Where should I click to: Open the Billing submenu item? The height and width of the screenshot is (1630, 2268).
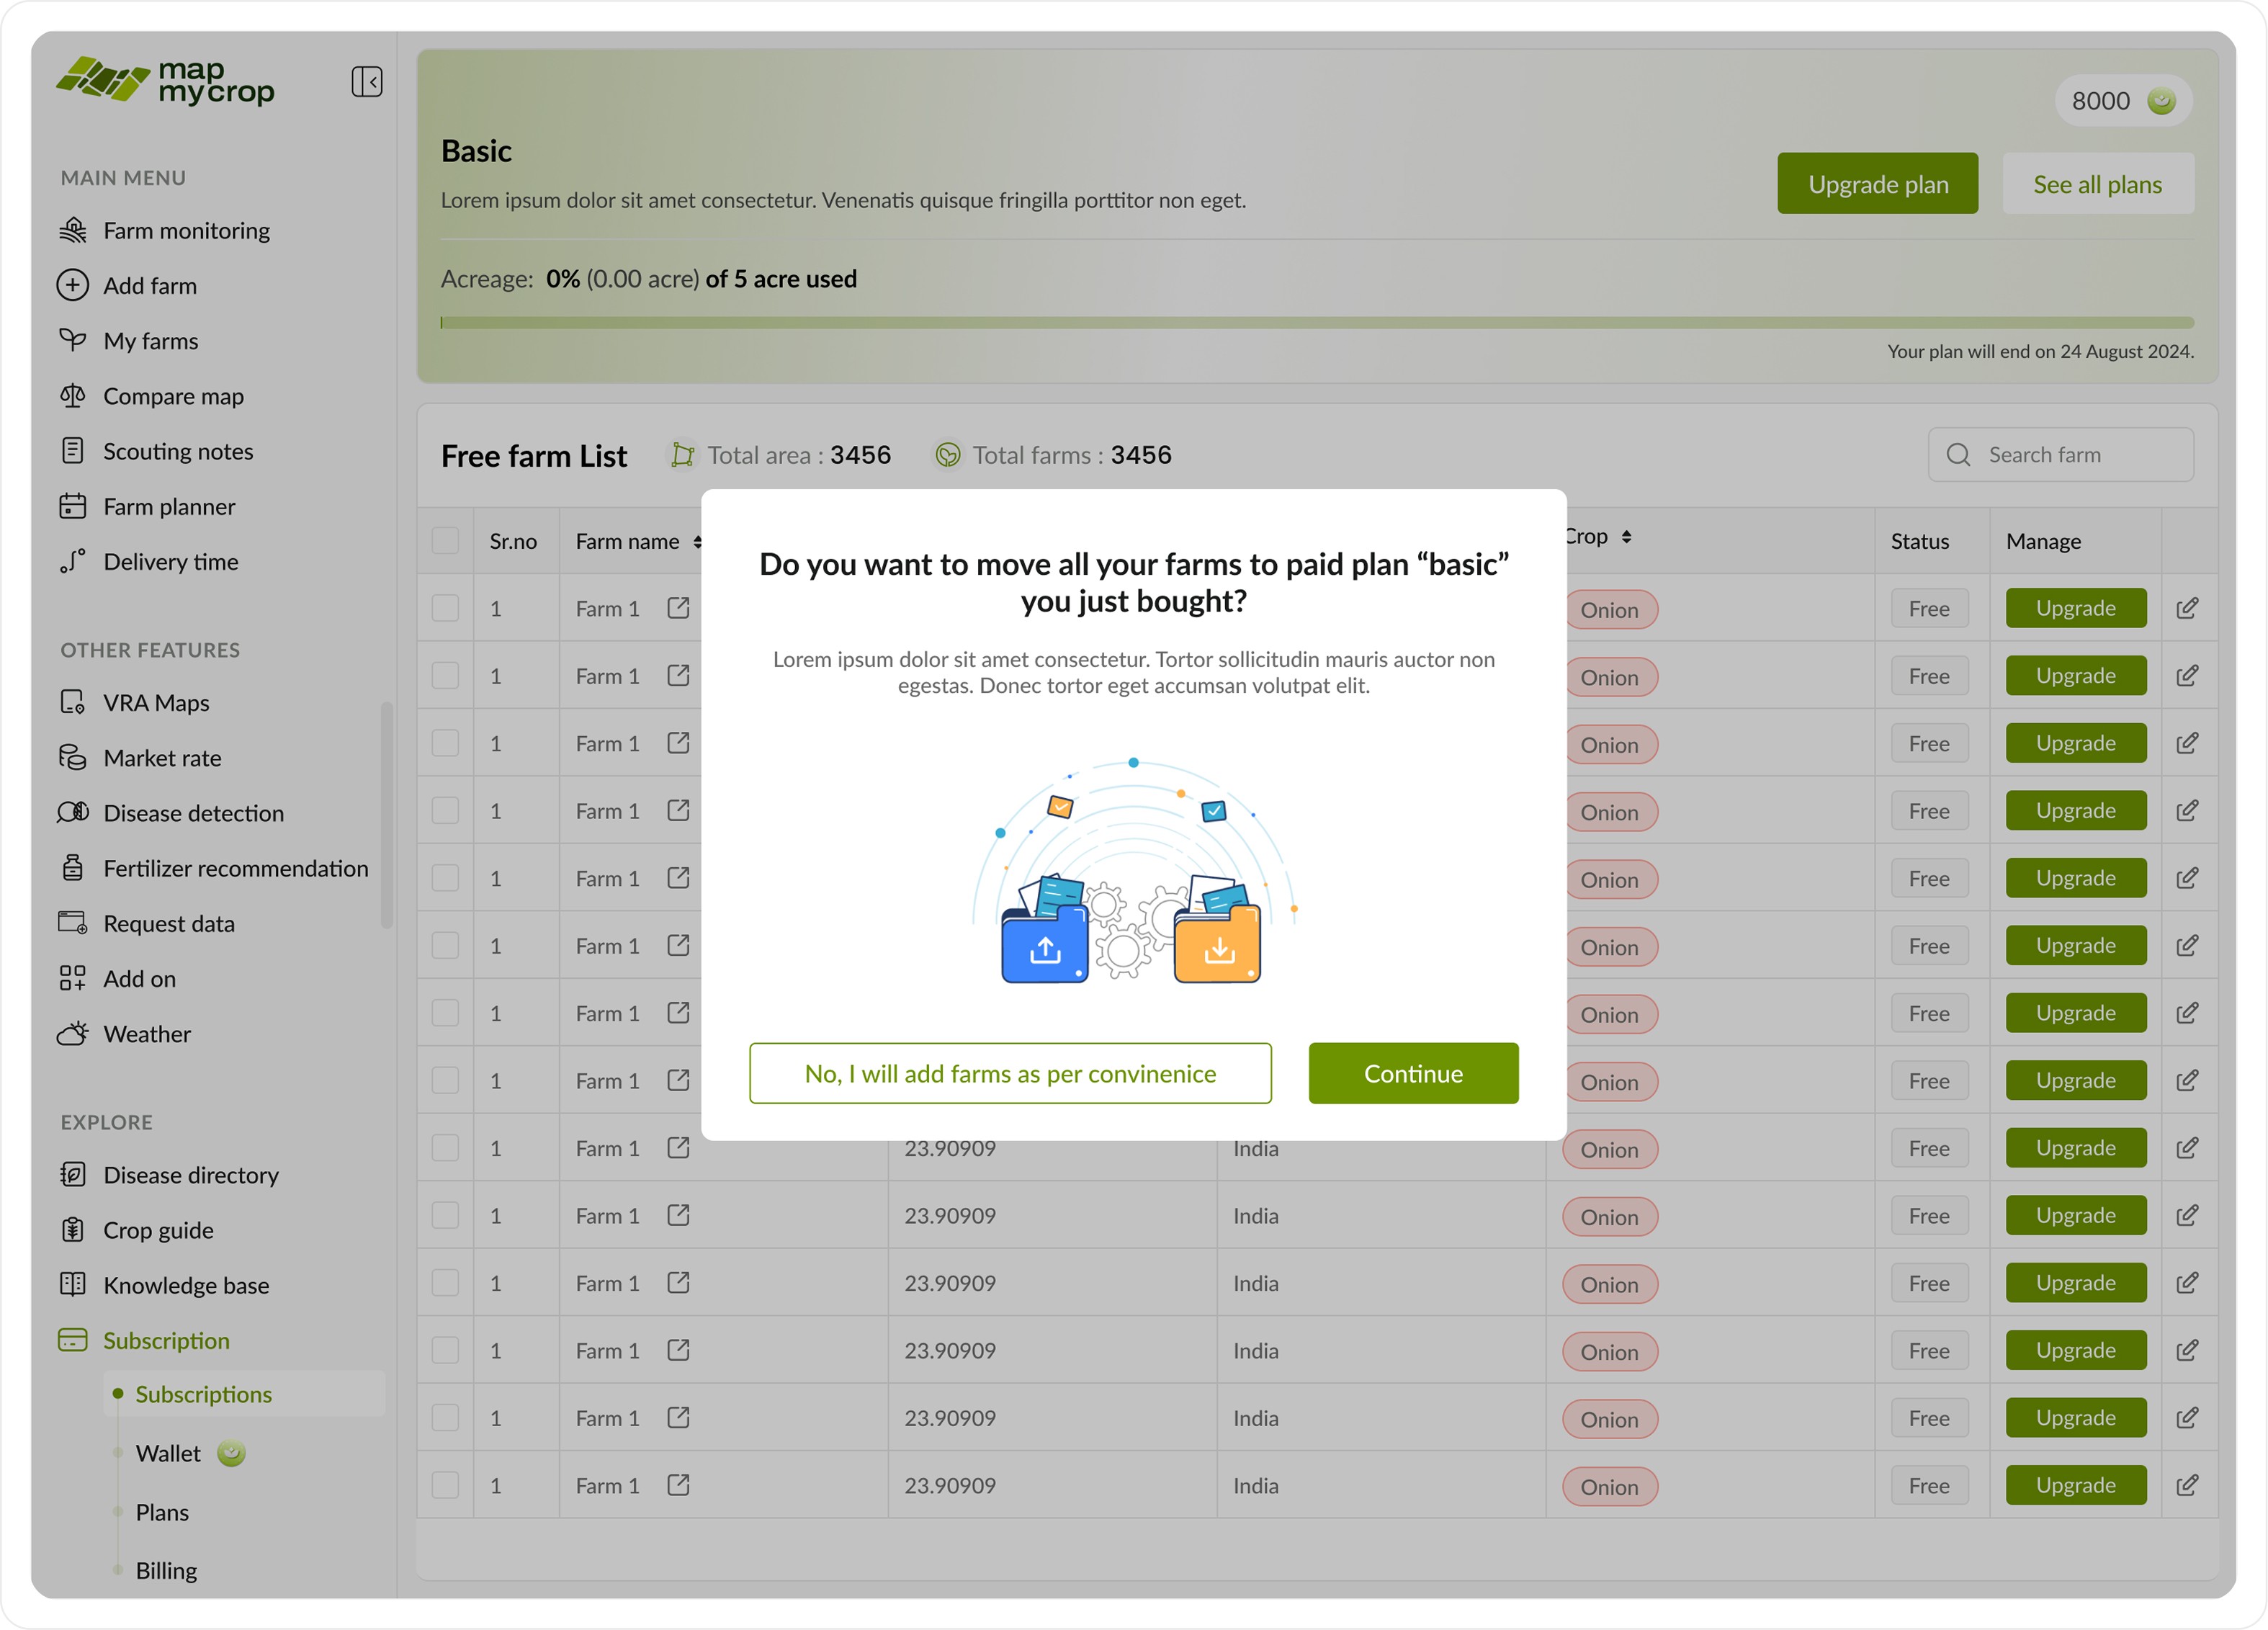click(x=166, y=1571)
